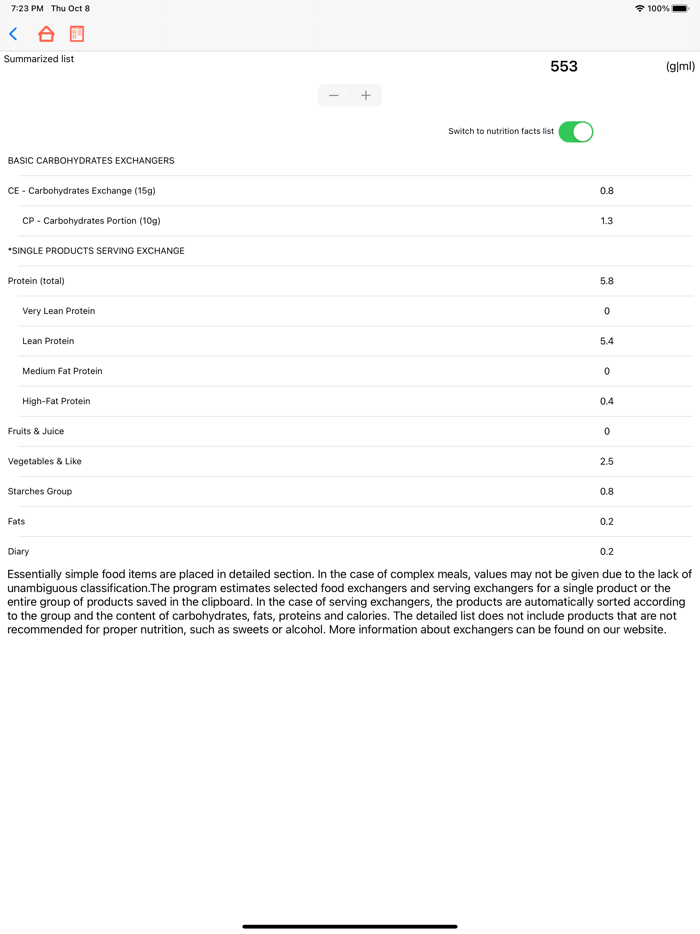Tap the Home icon in the toolbar
The width and height of the screenshot is (700, 934).
(46, 33)
